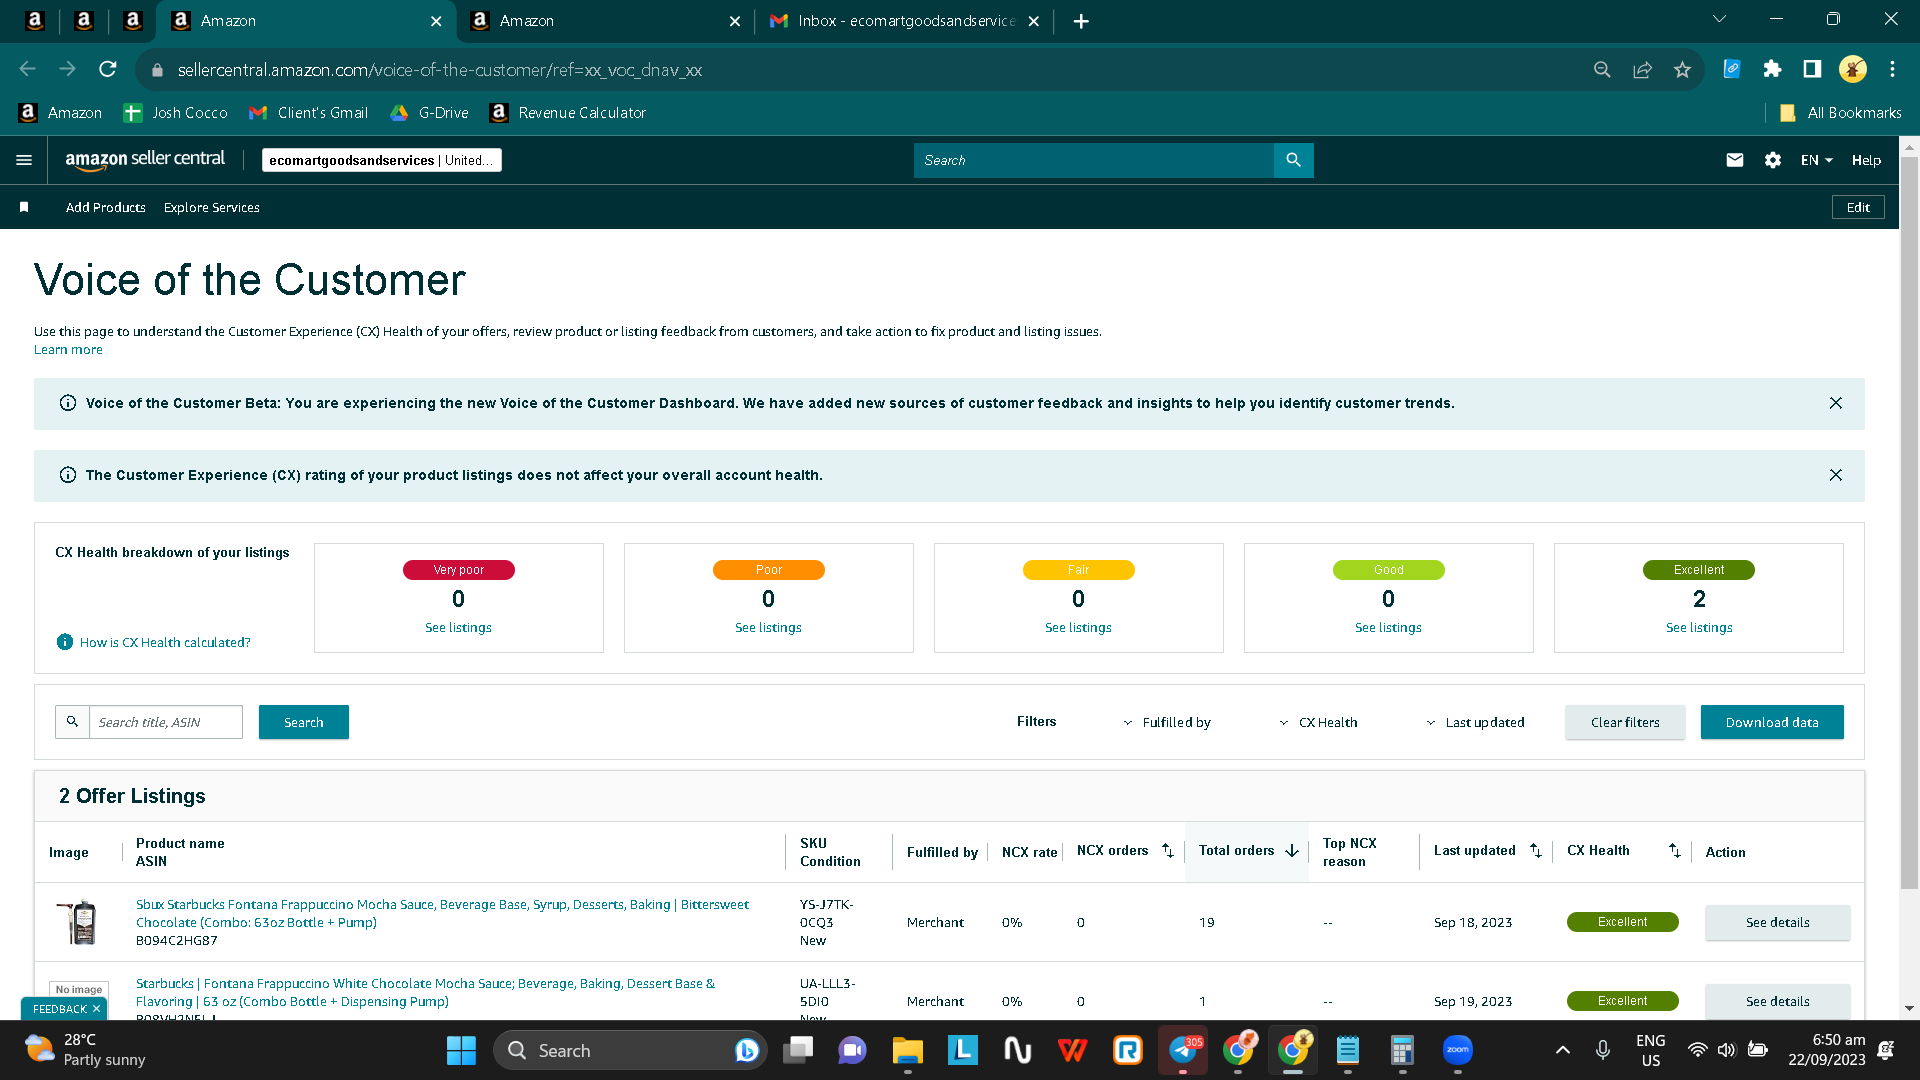Open the Notepad app in the taskbar
The image size is (1920, 1080).
tap(1348, 1050)
